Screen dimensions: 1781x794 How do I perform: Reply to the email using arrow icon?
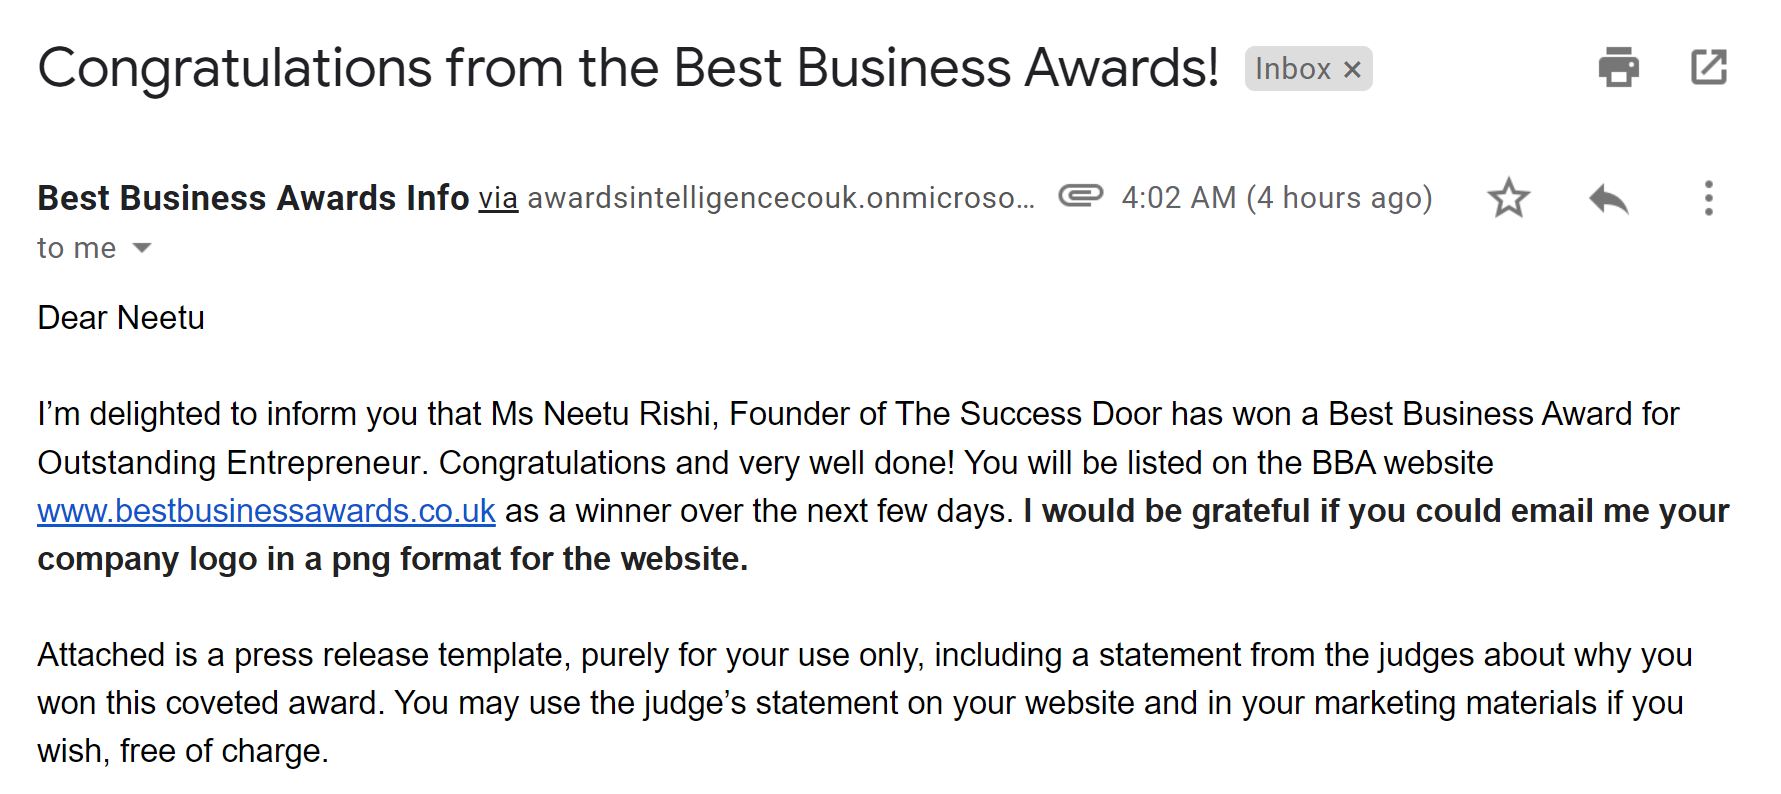pos(1608,198)
